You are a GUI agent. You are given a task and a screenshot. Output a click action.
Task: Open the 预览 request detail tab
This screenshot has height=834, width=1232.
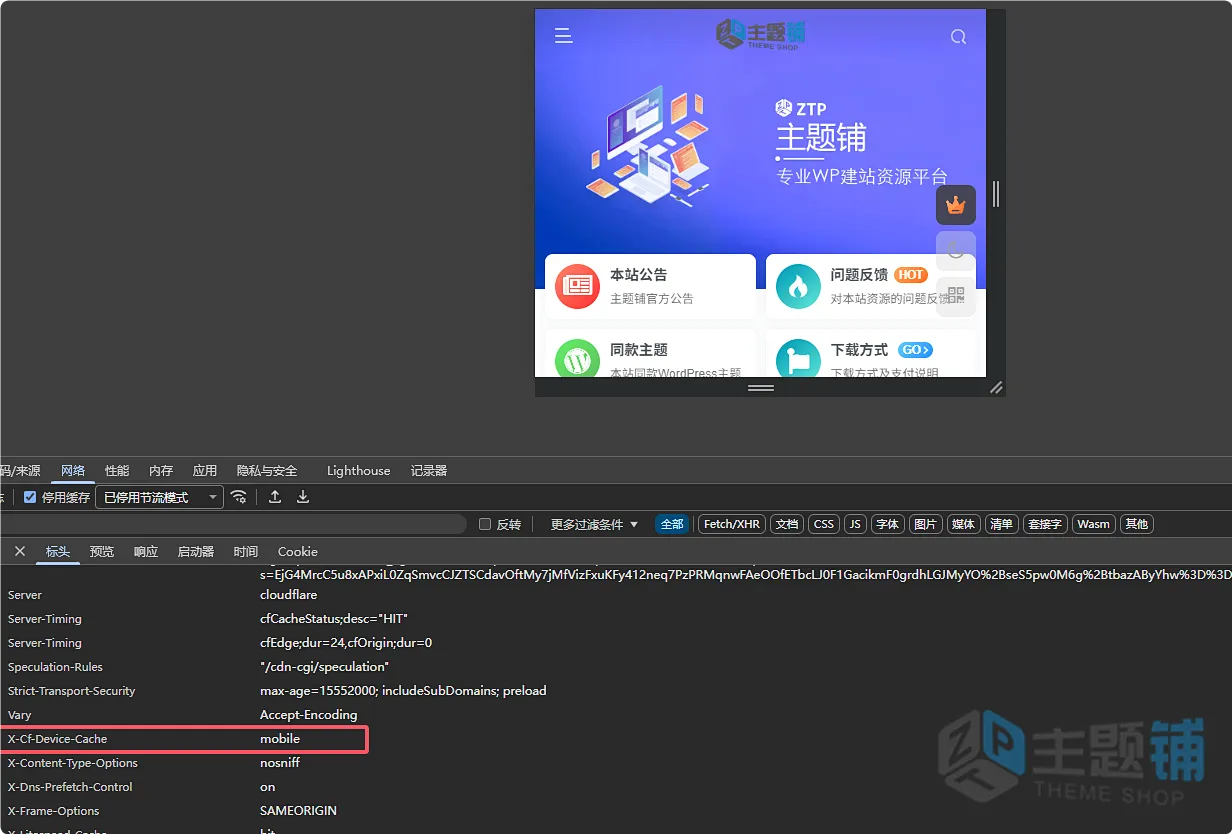[x=102, y=551]
